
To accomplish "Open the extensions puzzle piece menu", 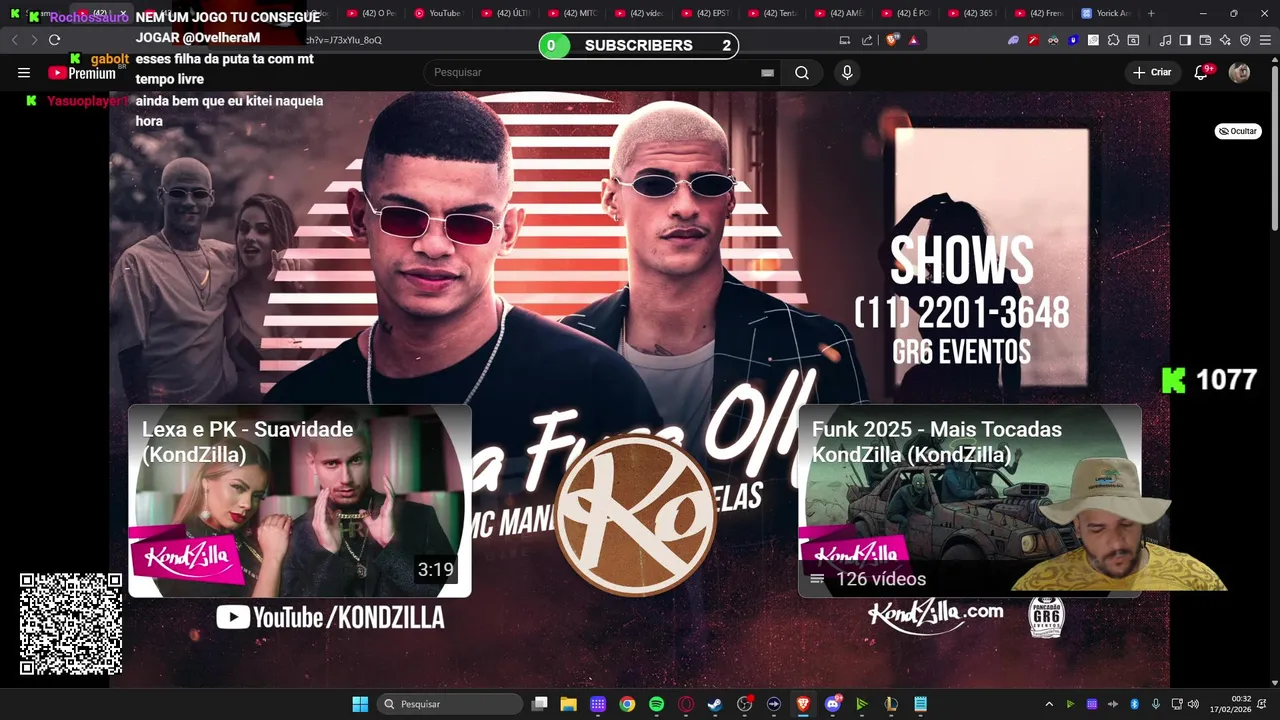I will 1113,40.
